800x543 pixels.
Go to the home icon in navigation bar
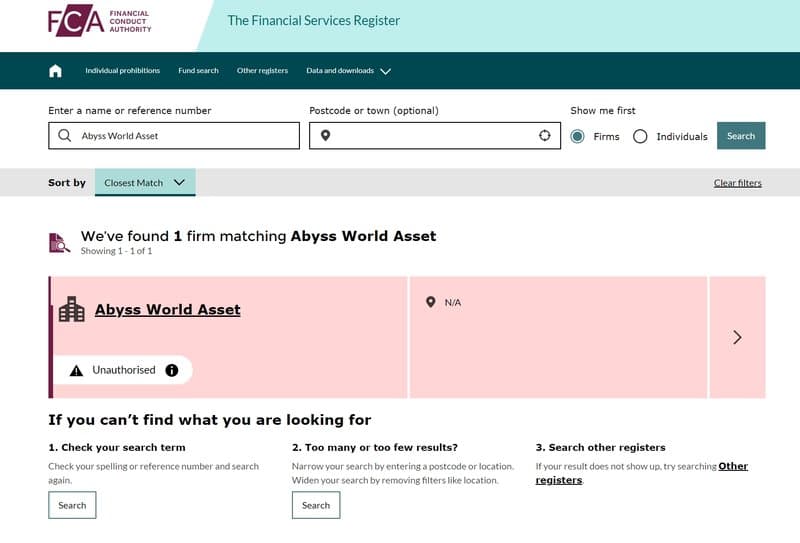click(55, 71)
